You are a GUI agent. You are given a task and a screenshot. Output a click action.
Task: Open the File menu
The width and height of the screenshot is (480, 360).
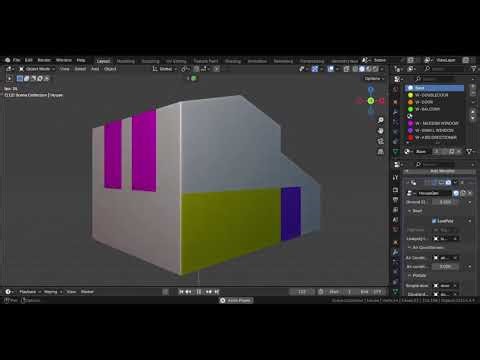(17, 60)
